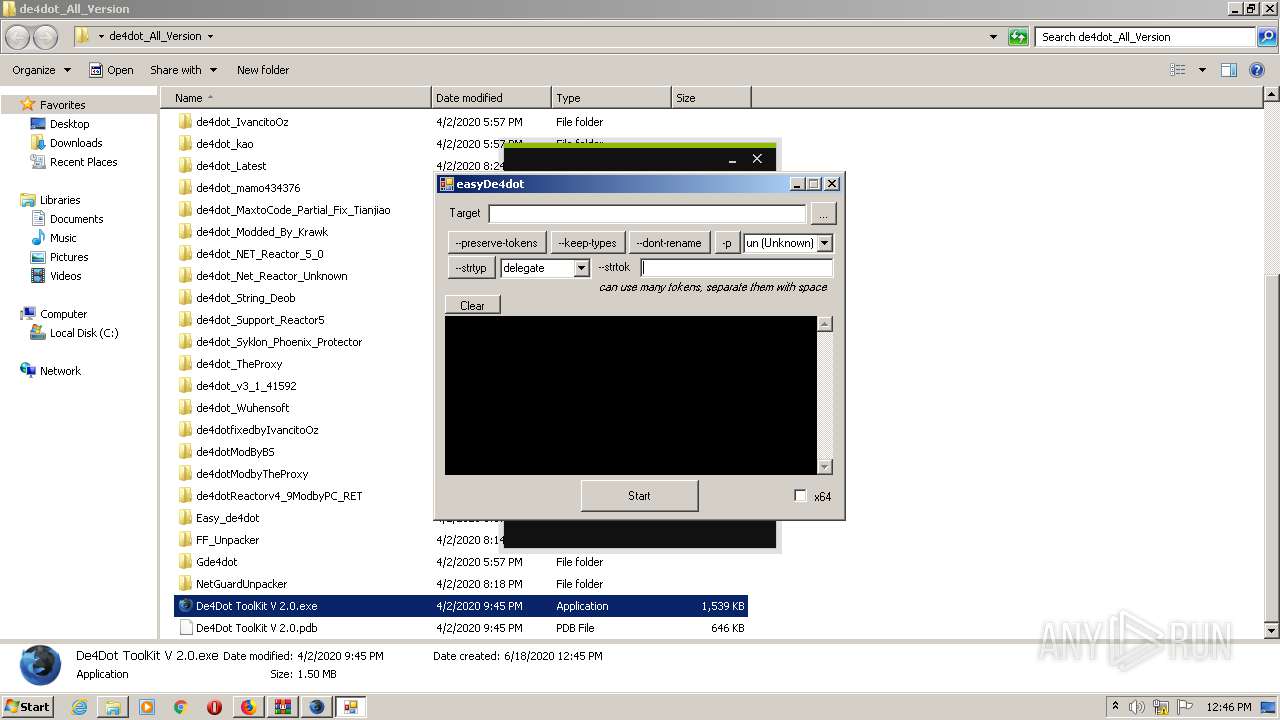Sort files by Size column
Image resolution: width=1280 pixels, height=720 pixels.
click(711, 98)
